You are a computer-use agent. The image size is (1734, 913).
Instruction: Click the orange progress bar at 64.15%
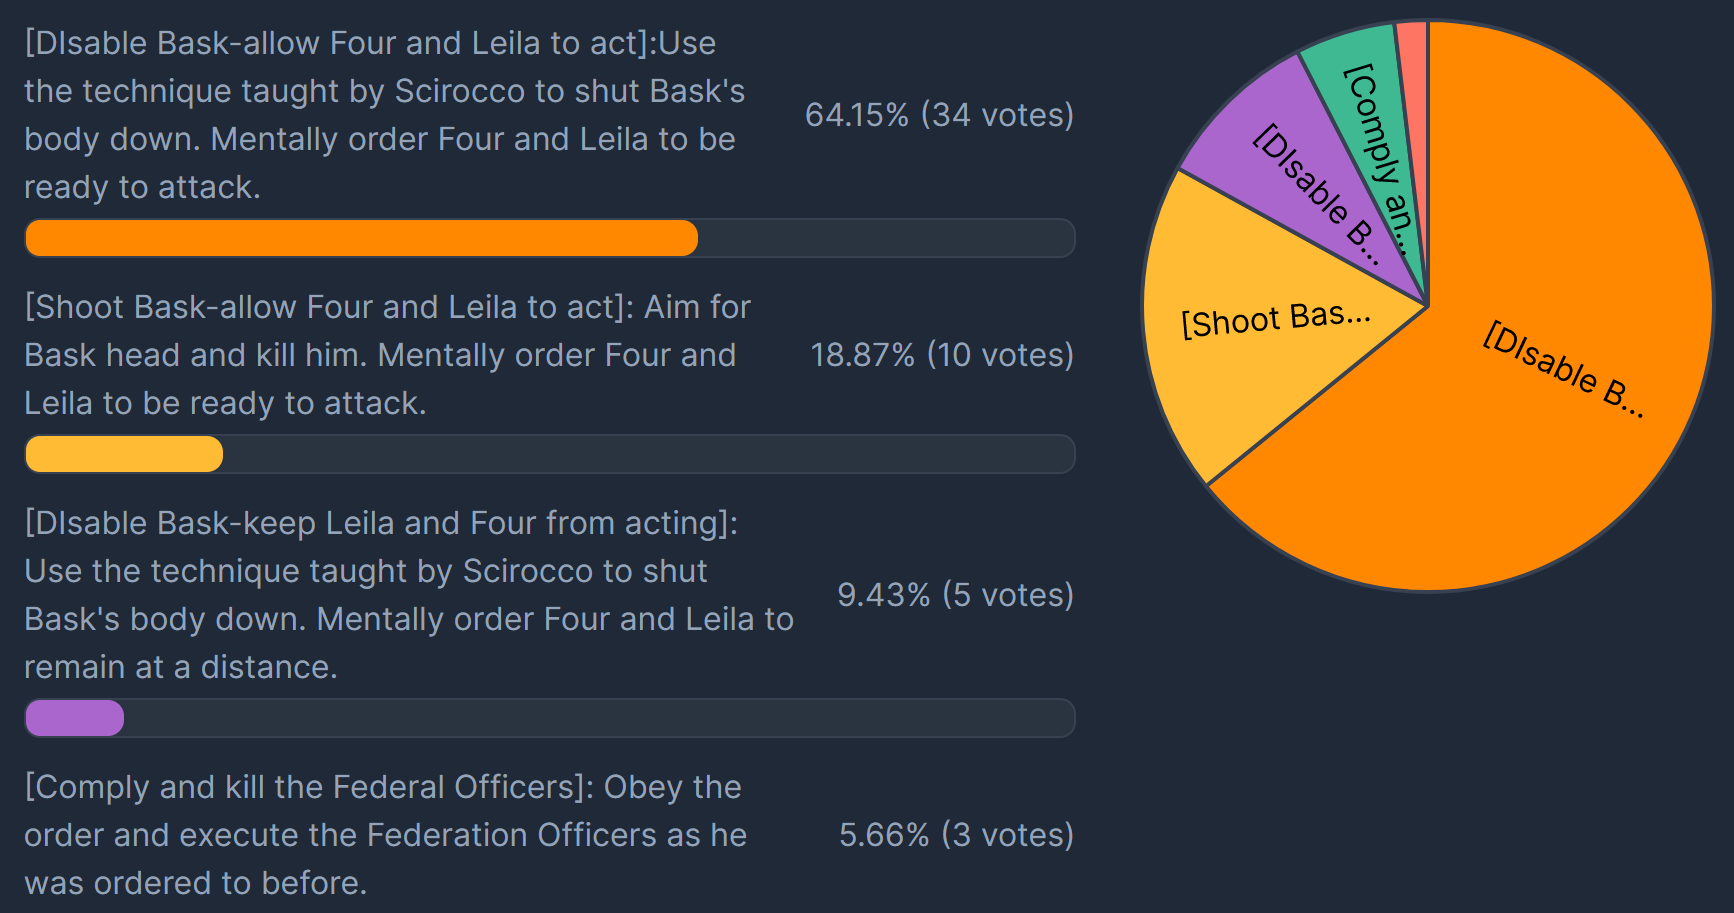coord(361,238)
